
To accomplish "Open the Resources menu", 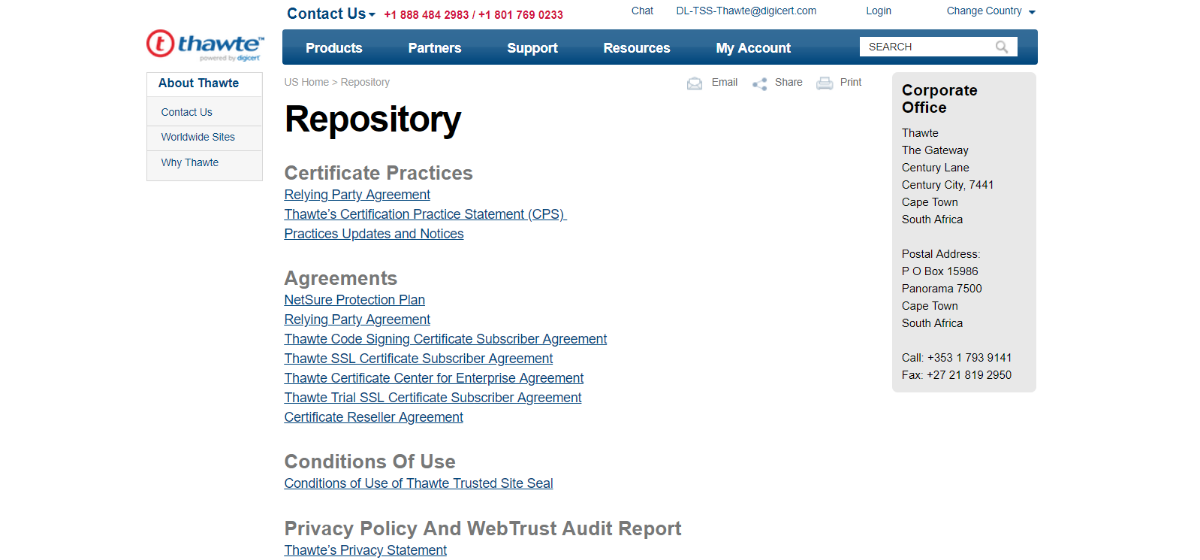I will point(637,48).
